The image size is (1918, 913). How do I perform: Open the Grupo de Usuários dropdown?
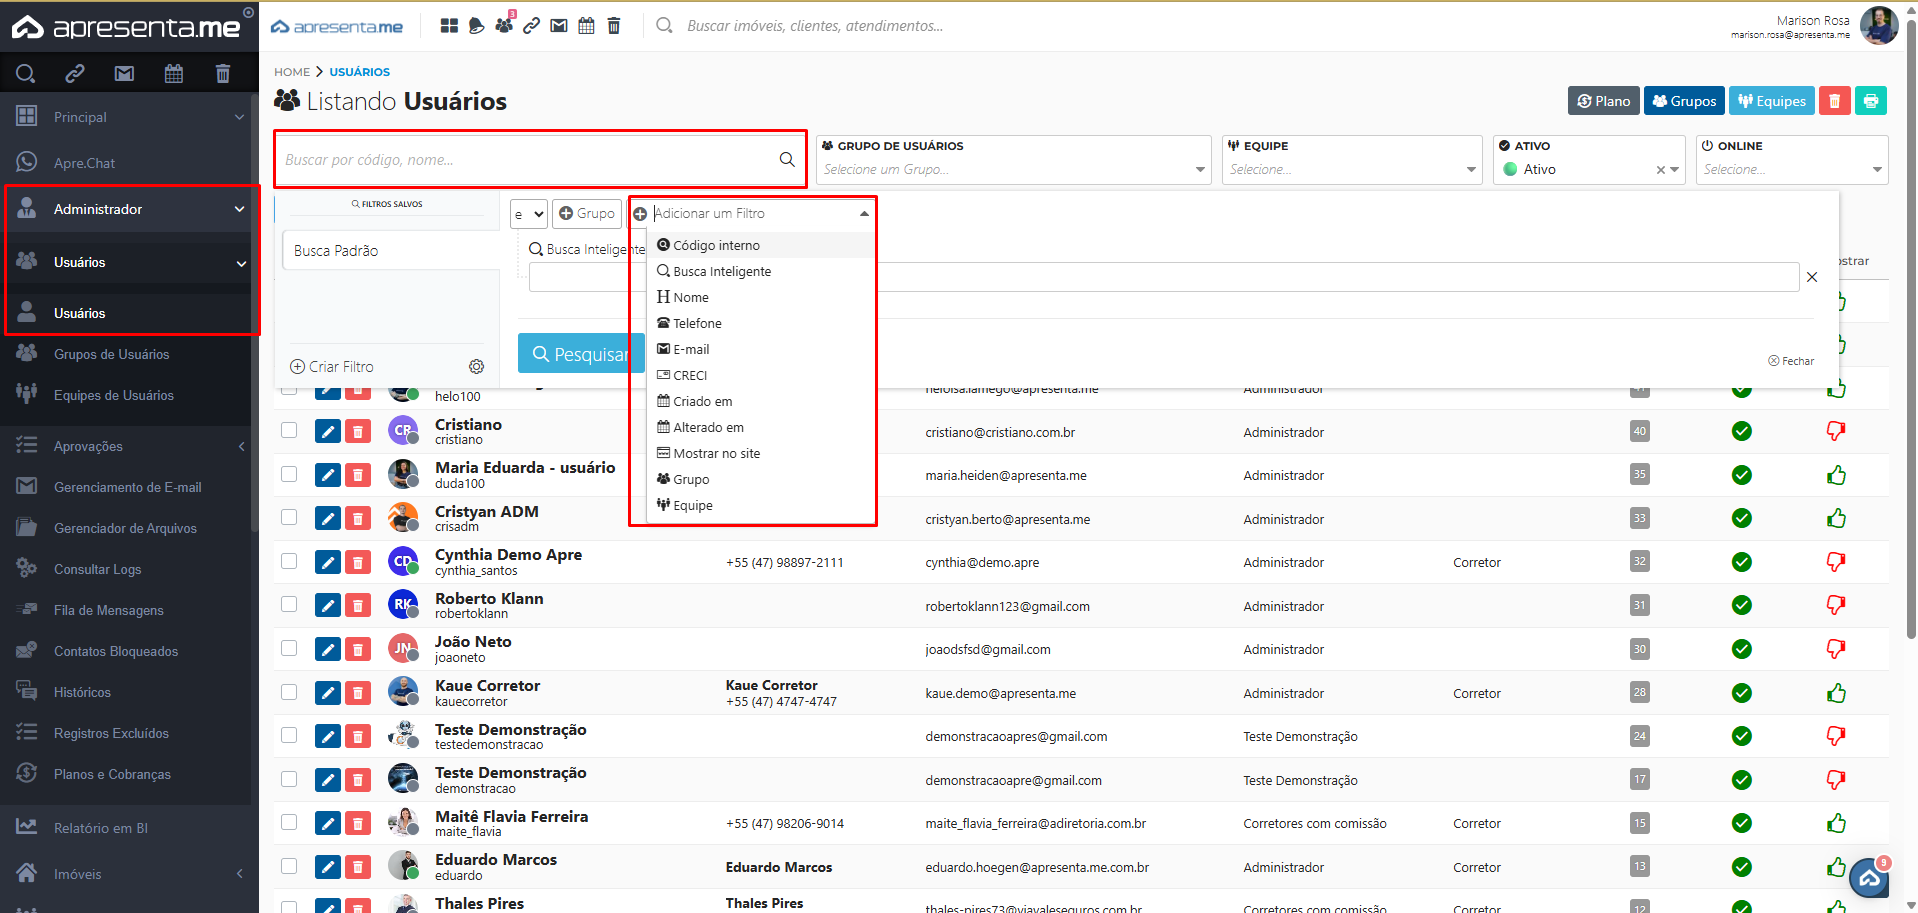coord(1013,169)
